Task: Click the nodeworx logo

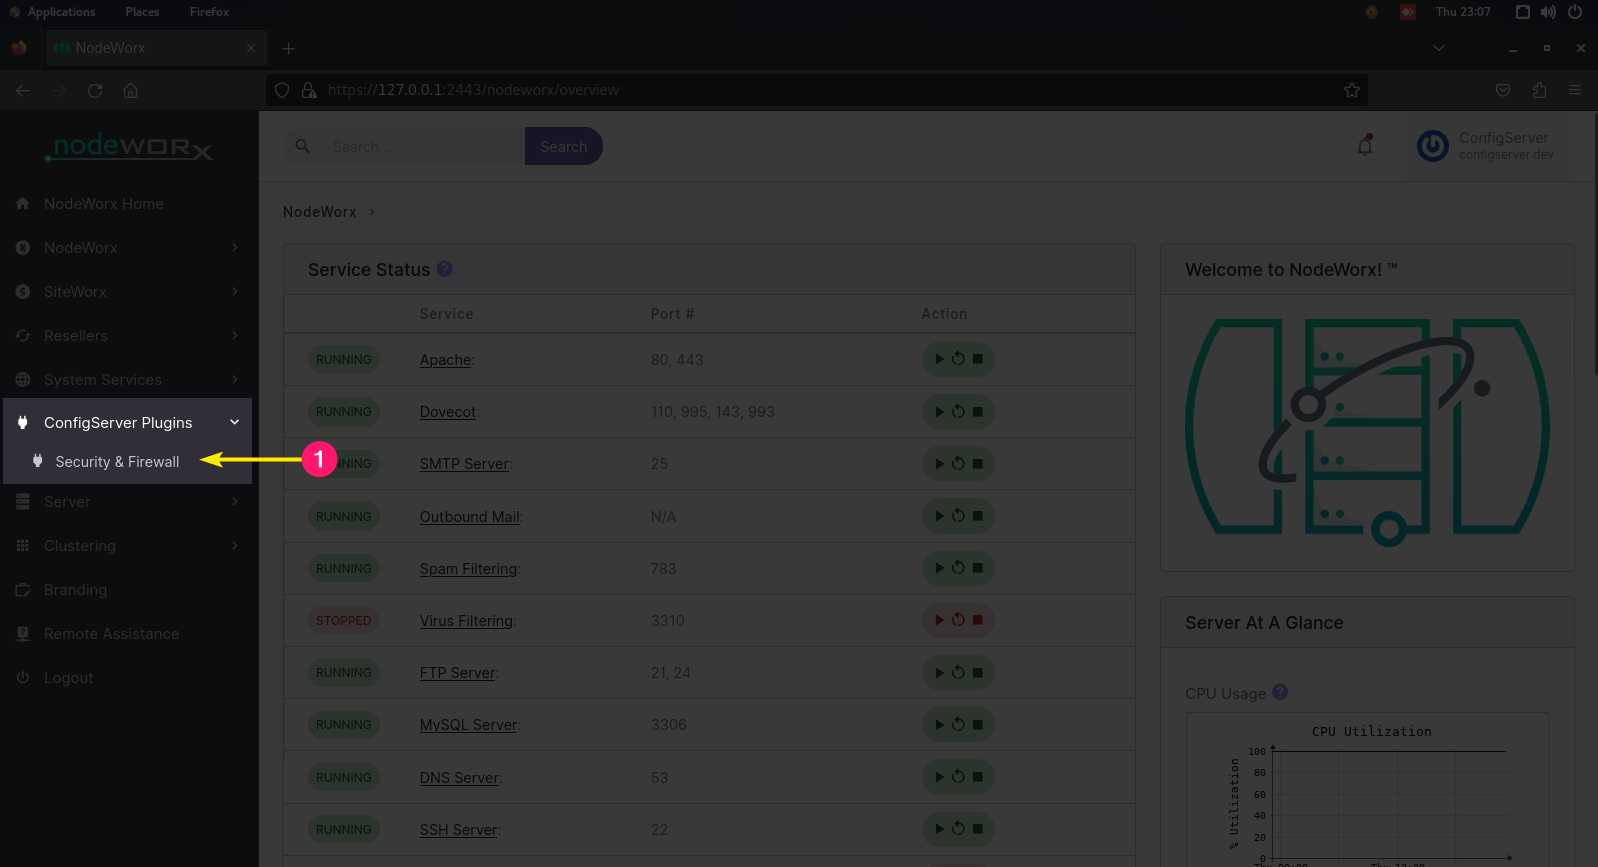Action: (x=129, y=148)
